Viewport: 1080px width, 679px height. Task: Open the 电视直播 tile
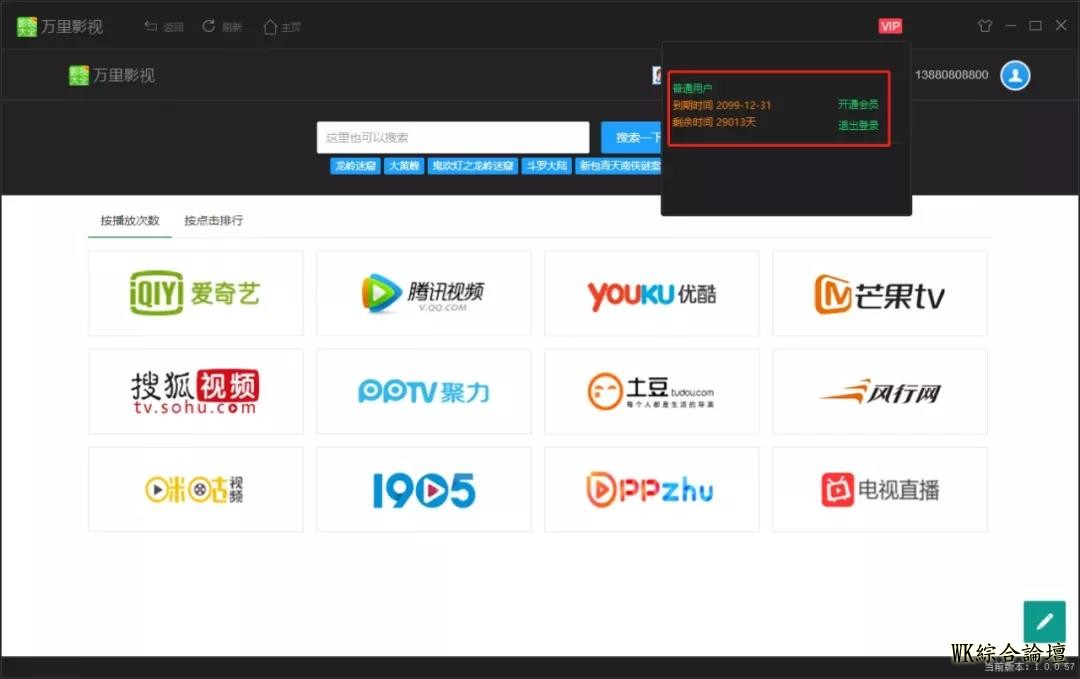pyautogui.click(x=879, y=489)
